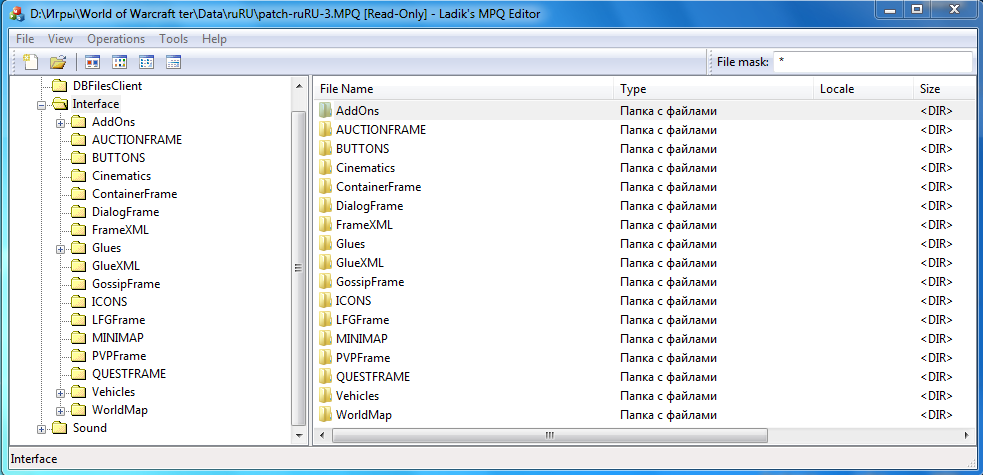The width and height of the screenshot is (983, 475).
Task: Click the DialogFrame folder icon in file list
Action: click(325, 206)
